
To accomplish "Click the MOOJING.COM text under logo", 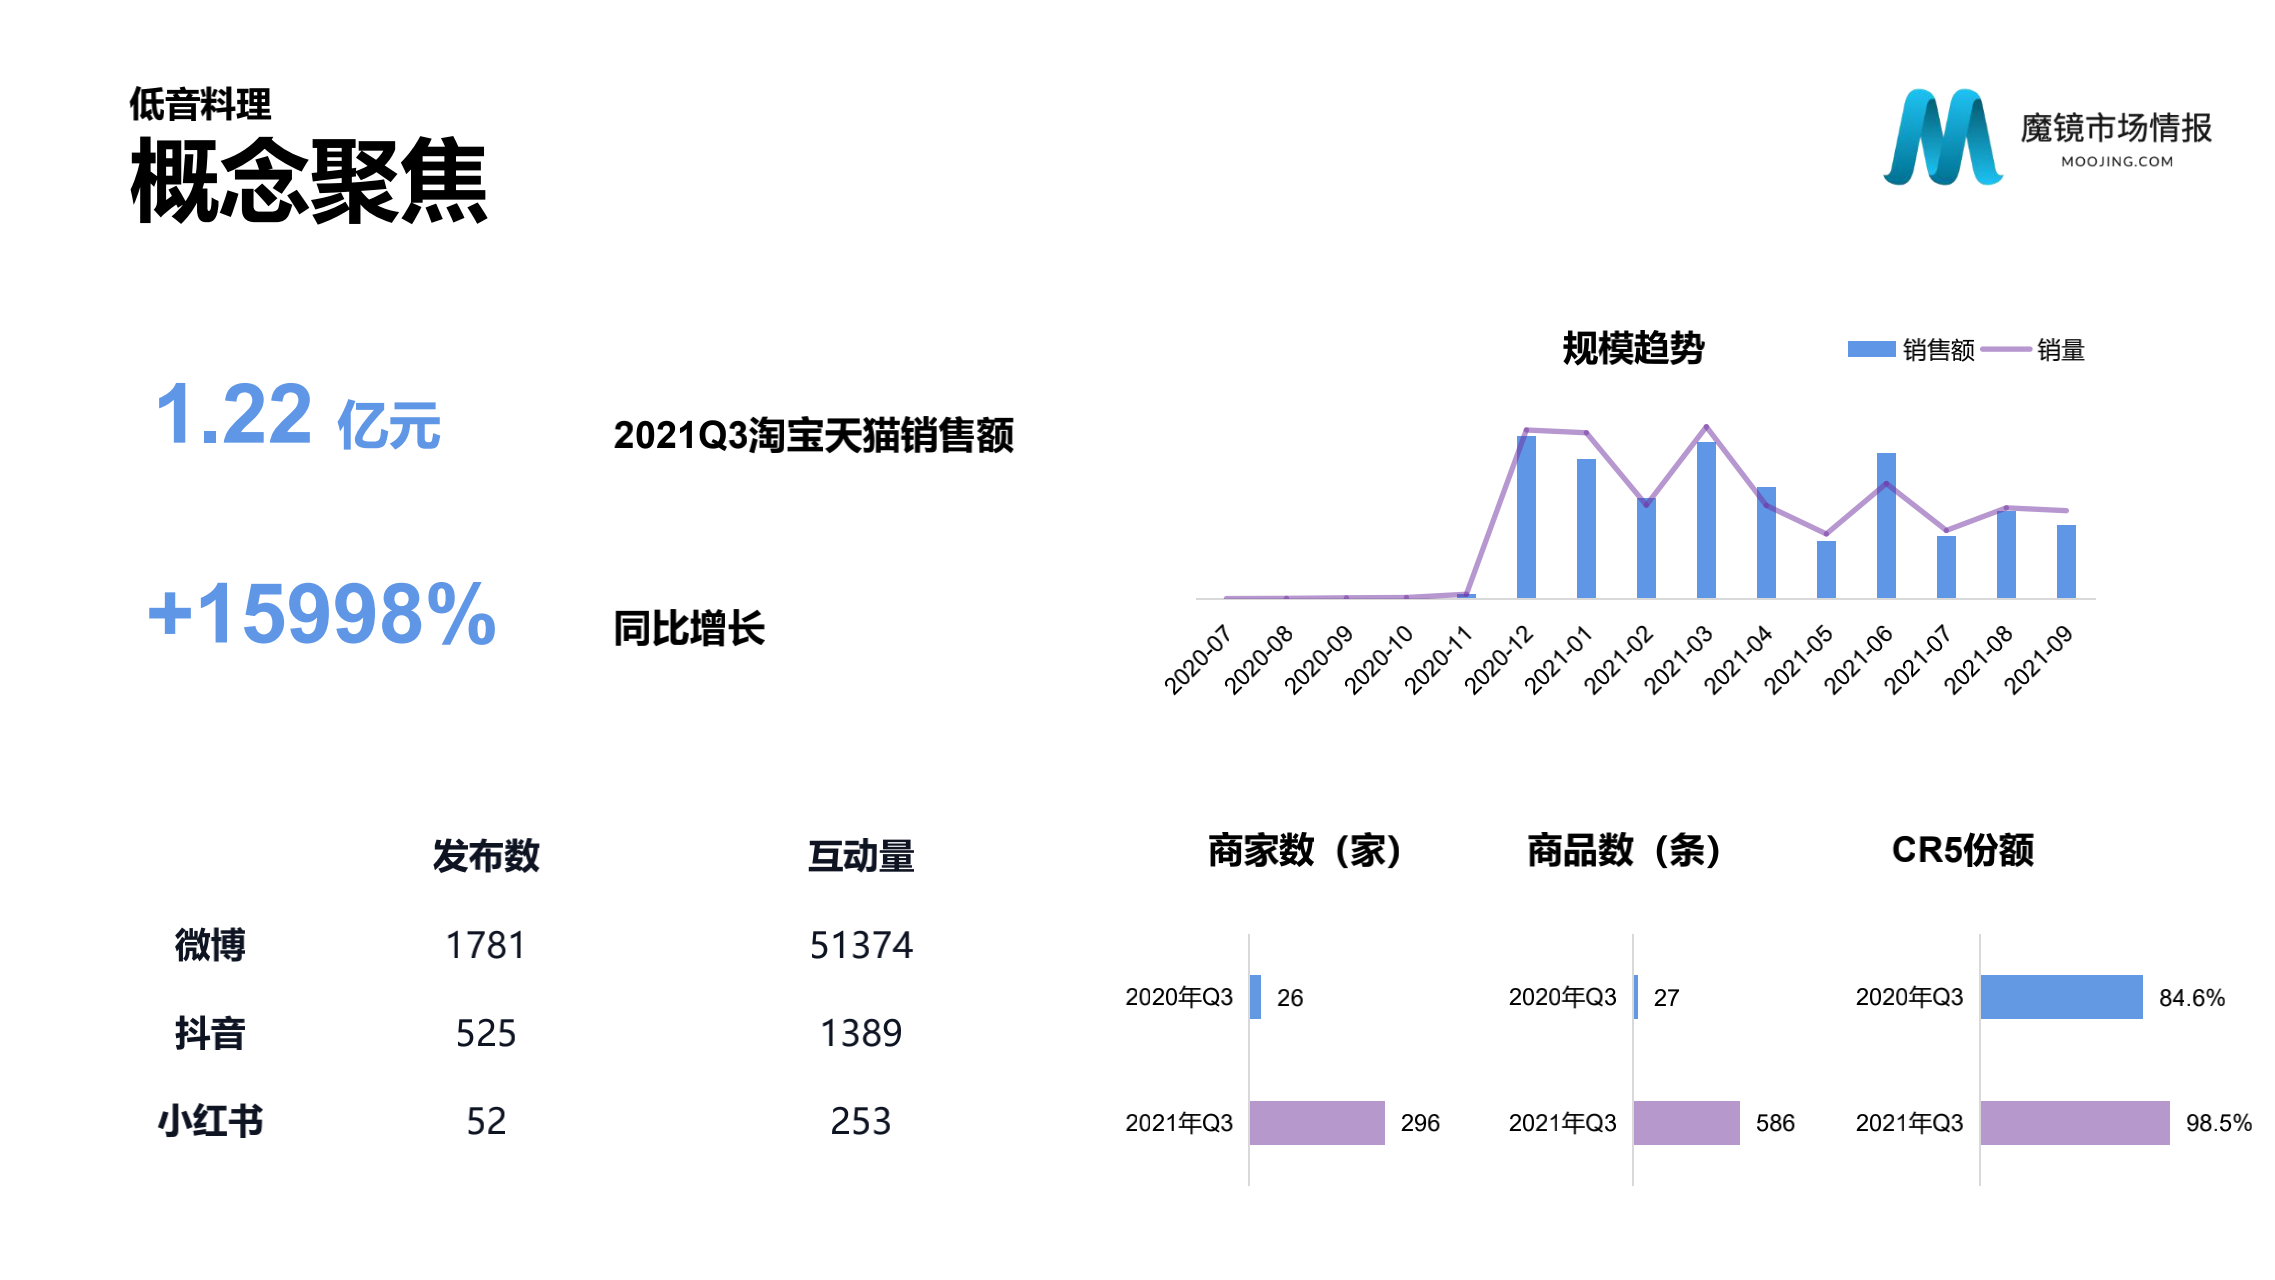I will [2116, 161].
